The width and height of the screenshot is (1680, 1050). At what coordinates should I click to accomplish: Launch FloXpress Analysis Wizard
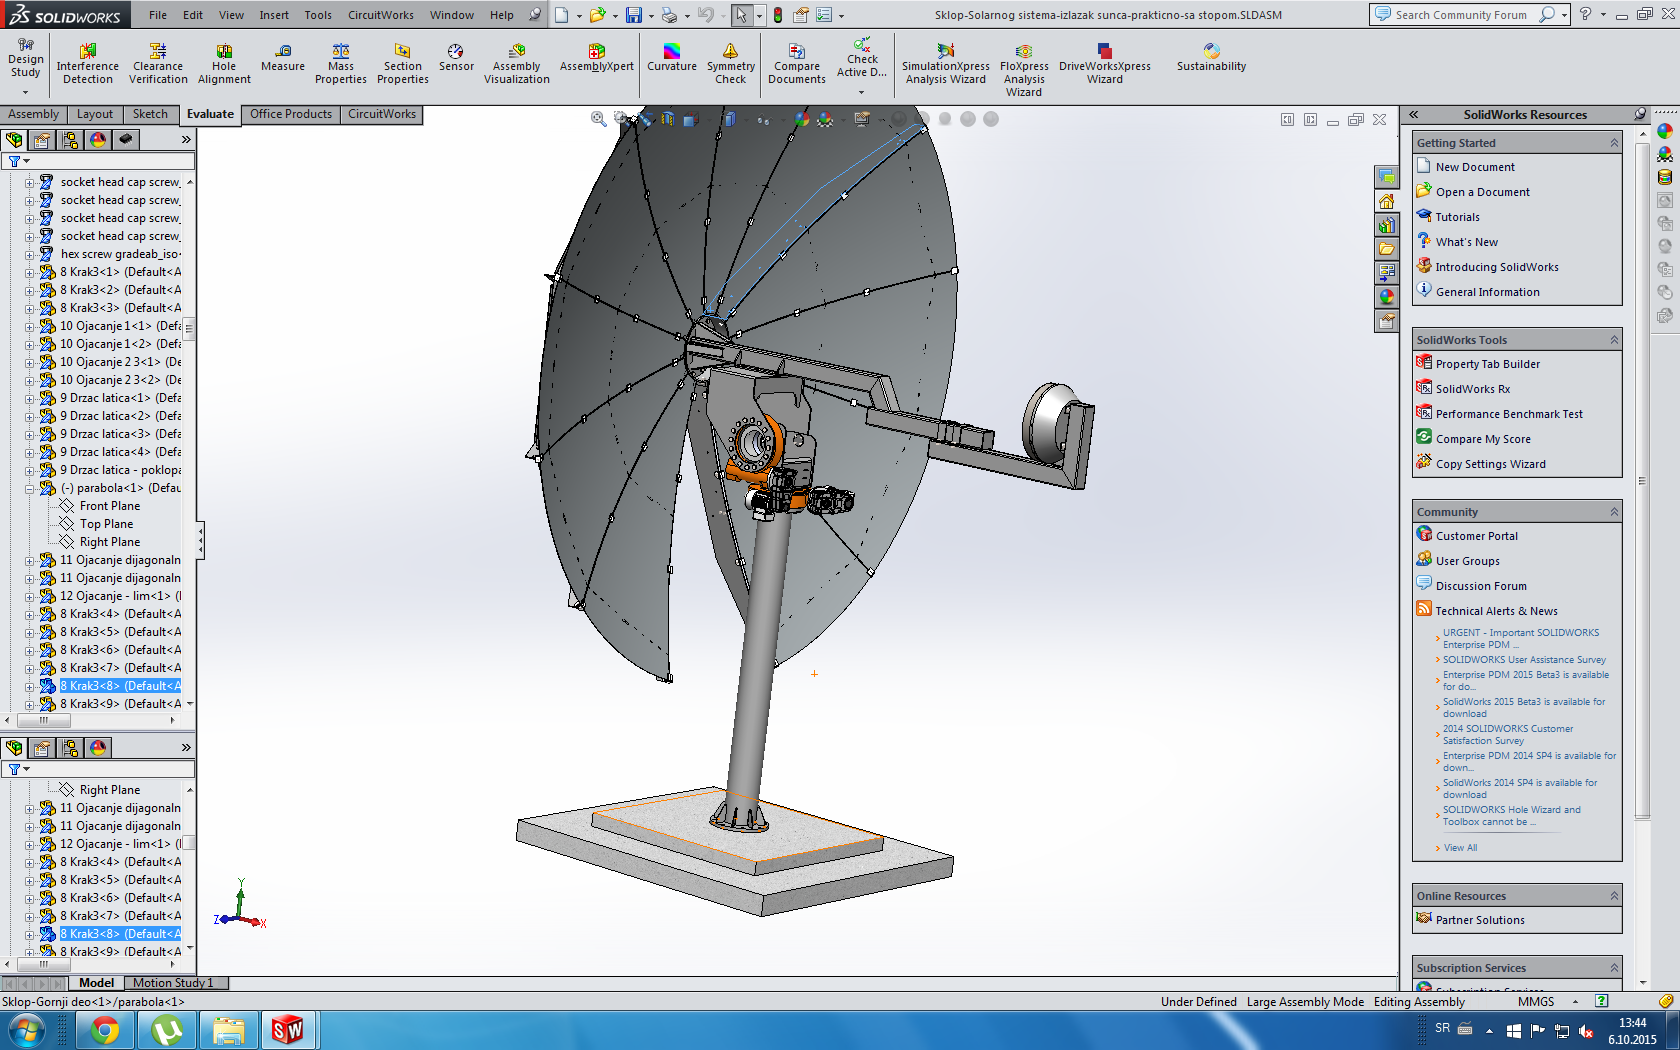[x=1024, y=70]
